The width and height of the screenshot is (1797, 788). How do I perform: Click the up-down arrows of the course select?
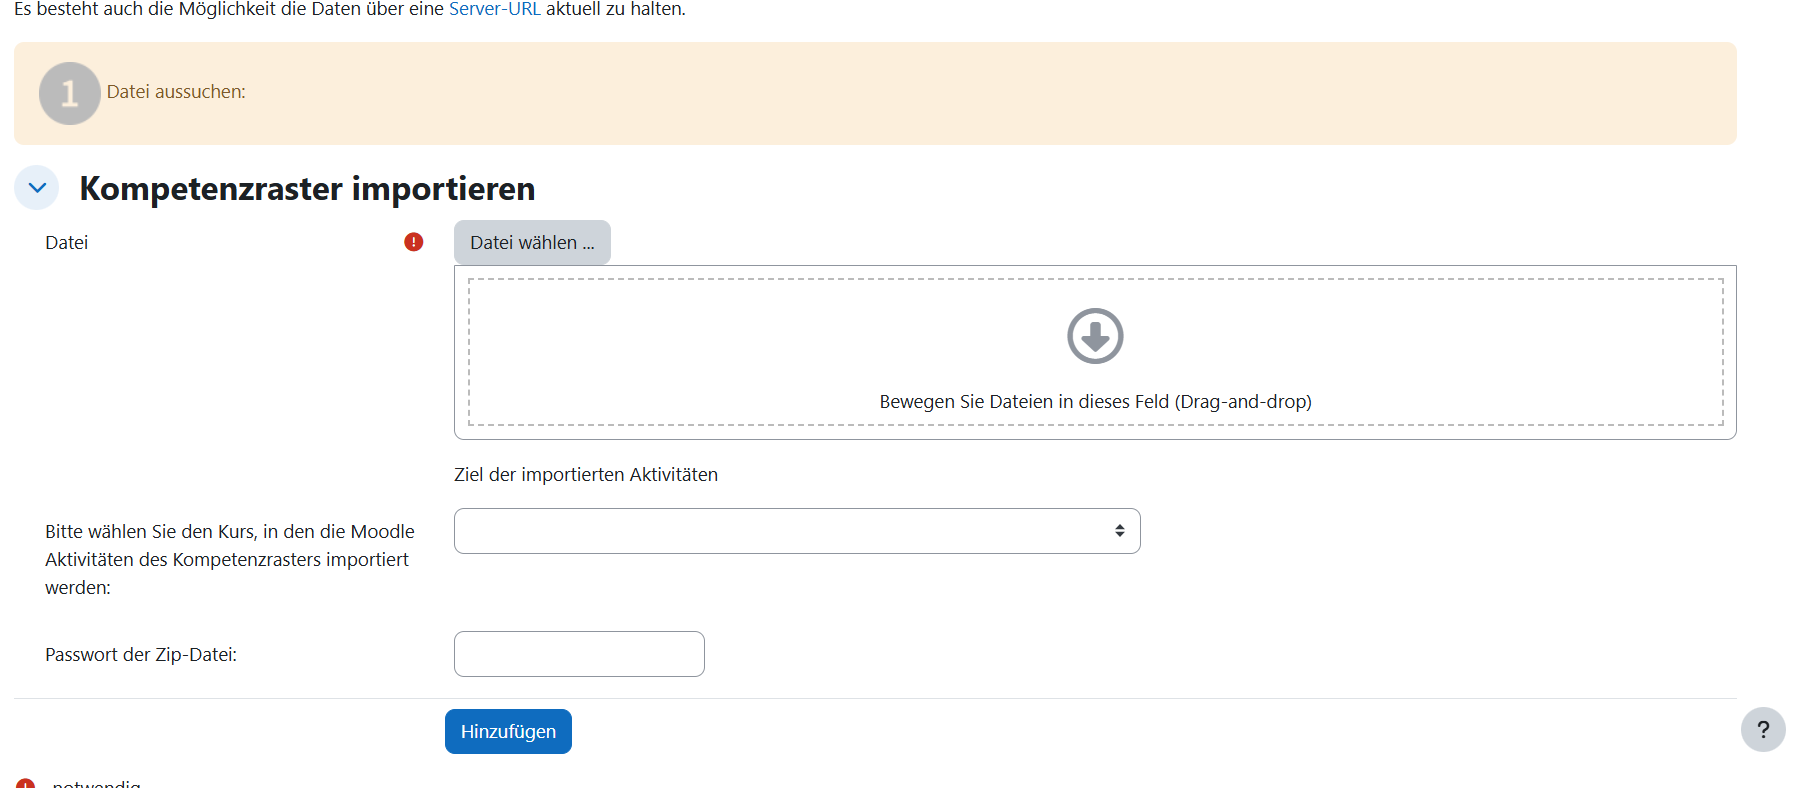click(x=1119, y=531)
